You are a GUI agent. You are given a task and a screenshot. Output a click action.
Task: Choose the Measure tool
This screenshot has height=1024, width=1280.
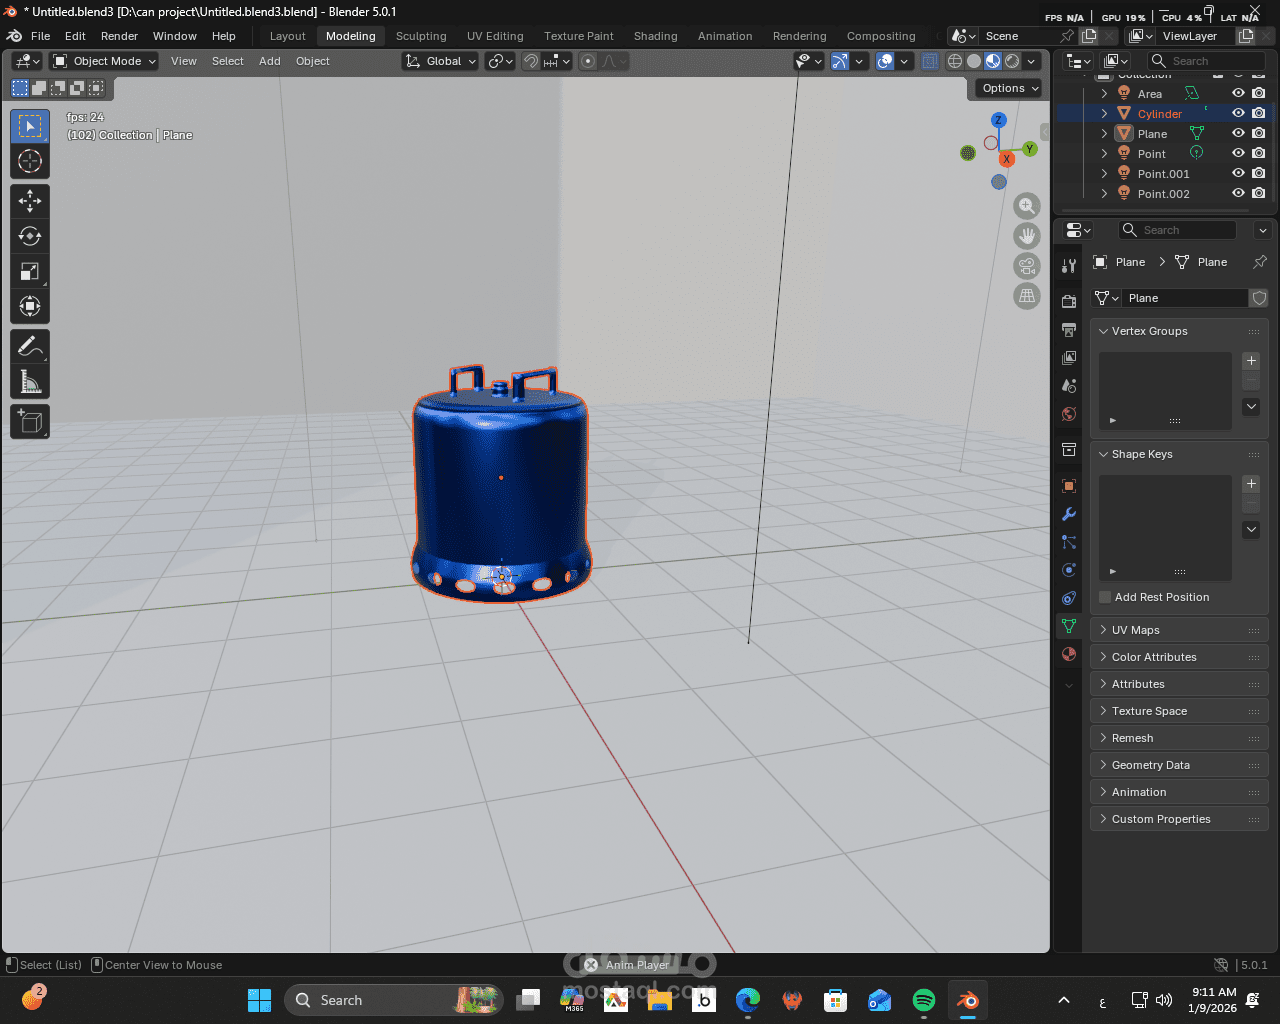point(30,381)
